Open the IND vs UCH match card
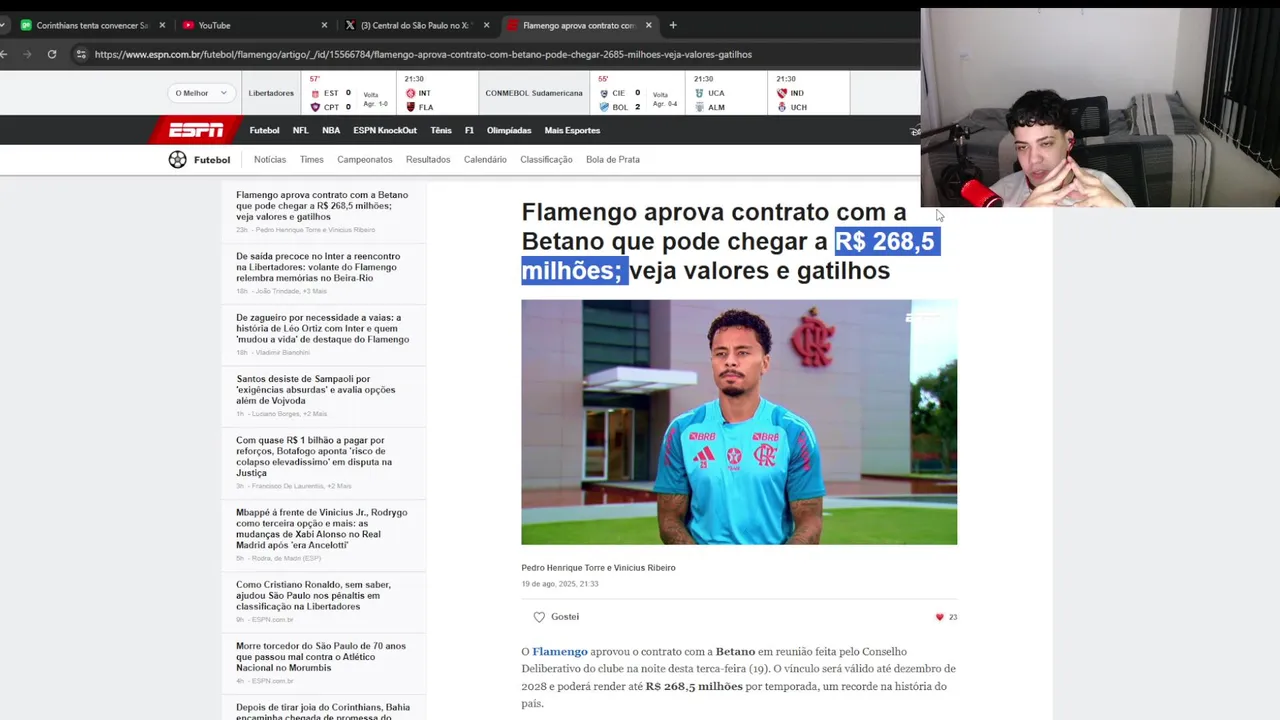Screen dimensions: 1280x720 pyautogui.click(x=808, y=93)
